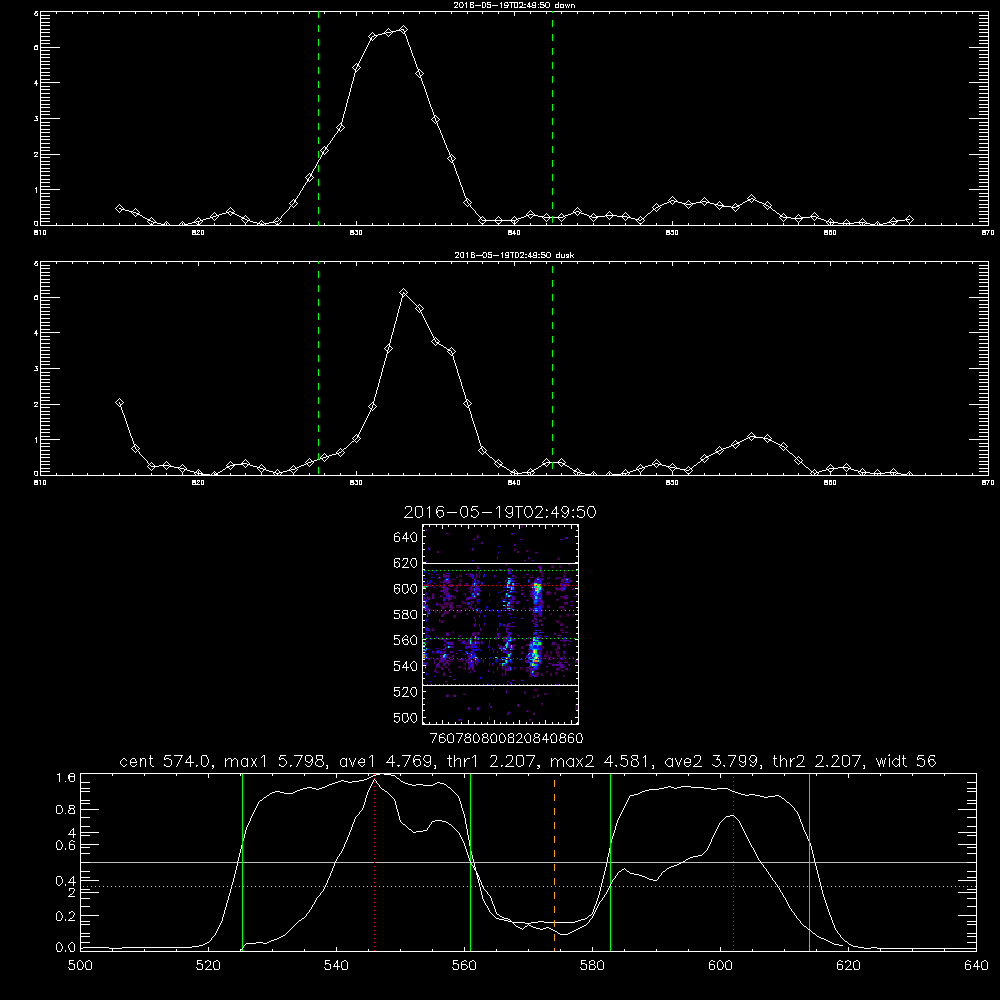
Task: Click the '0.0' y-axis label of the bottom plot
Action: [x=66, y=948]
